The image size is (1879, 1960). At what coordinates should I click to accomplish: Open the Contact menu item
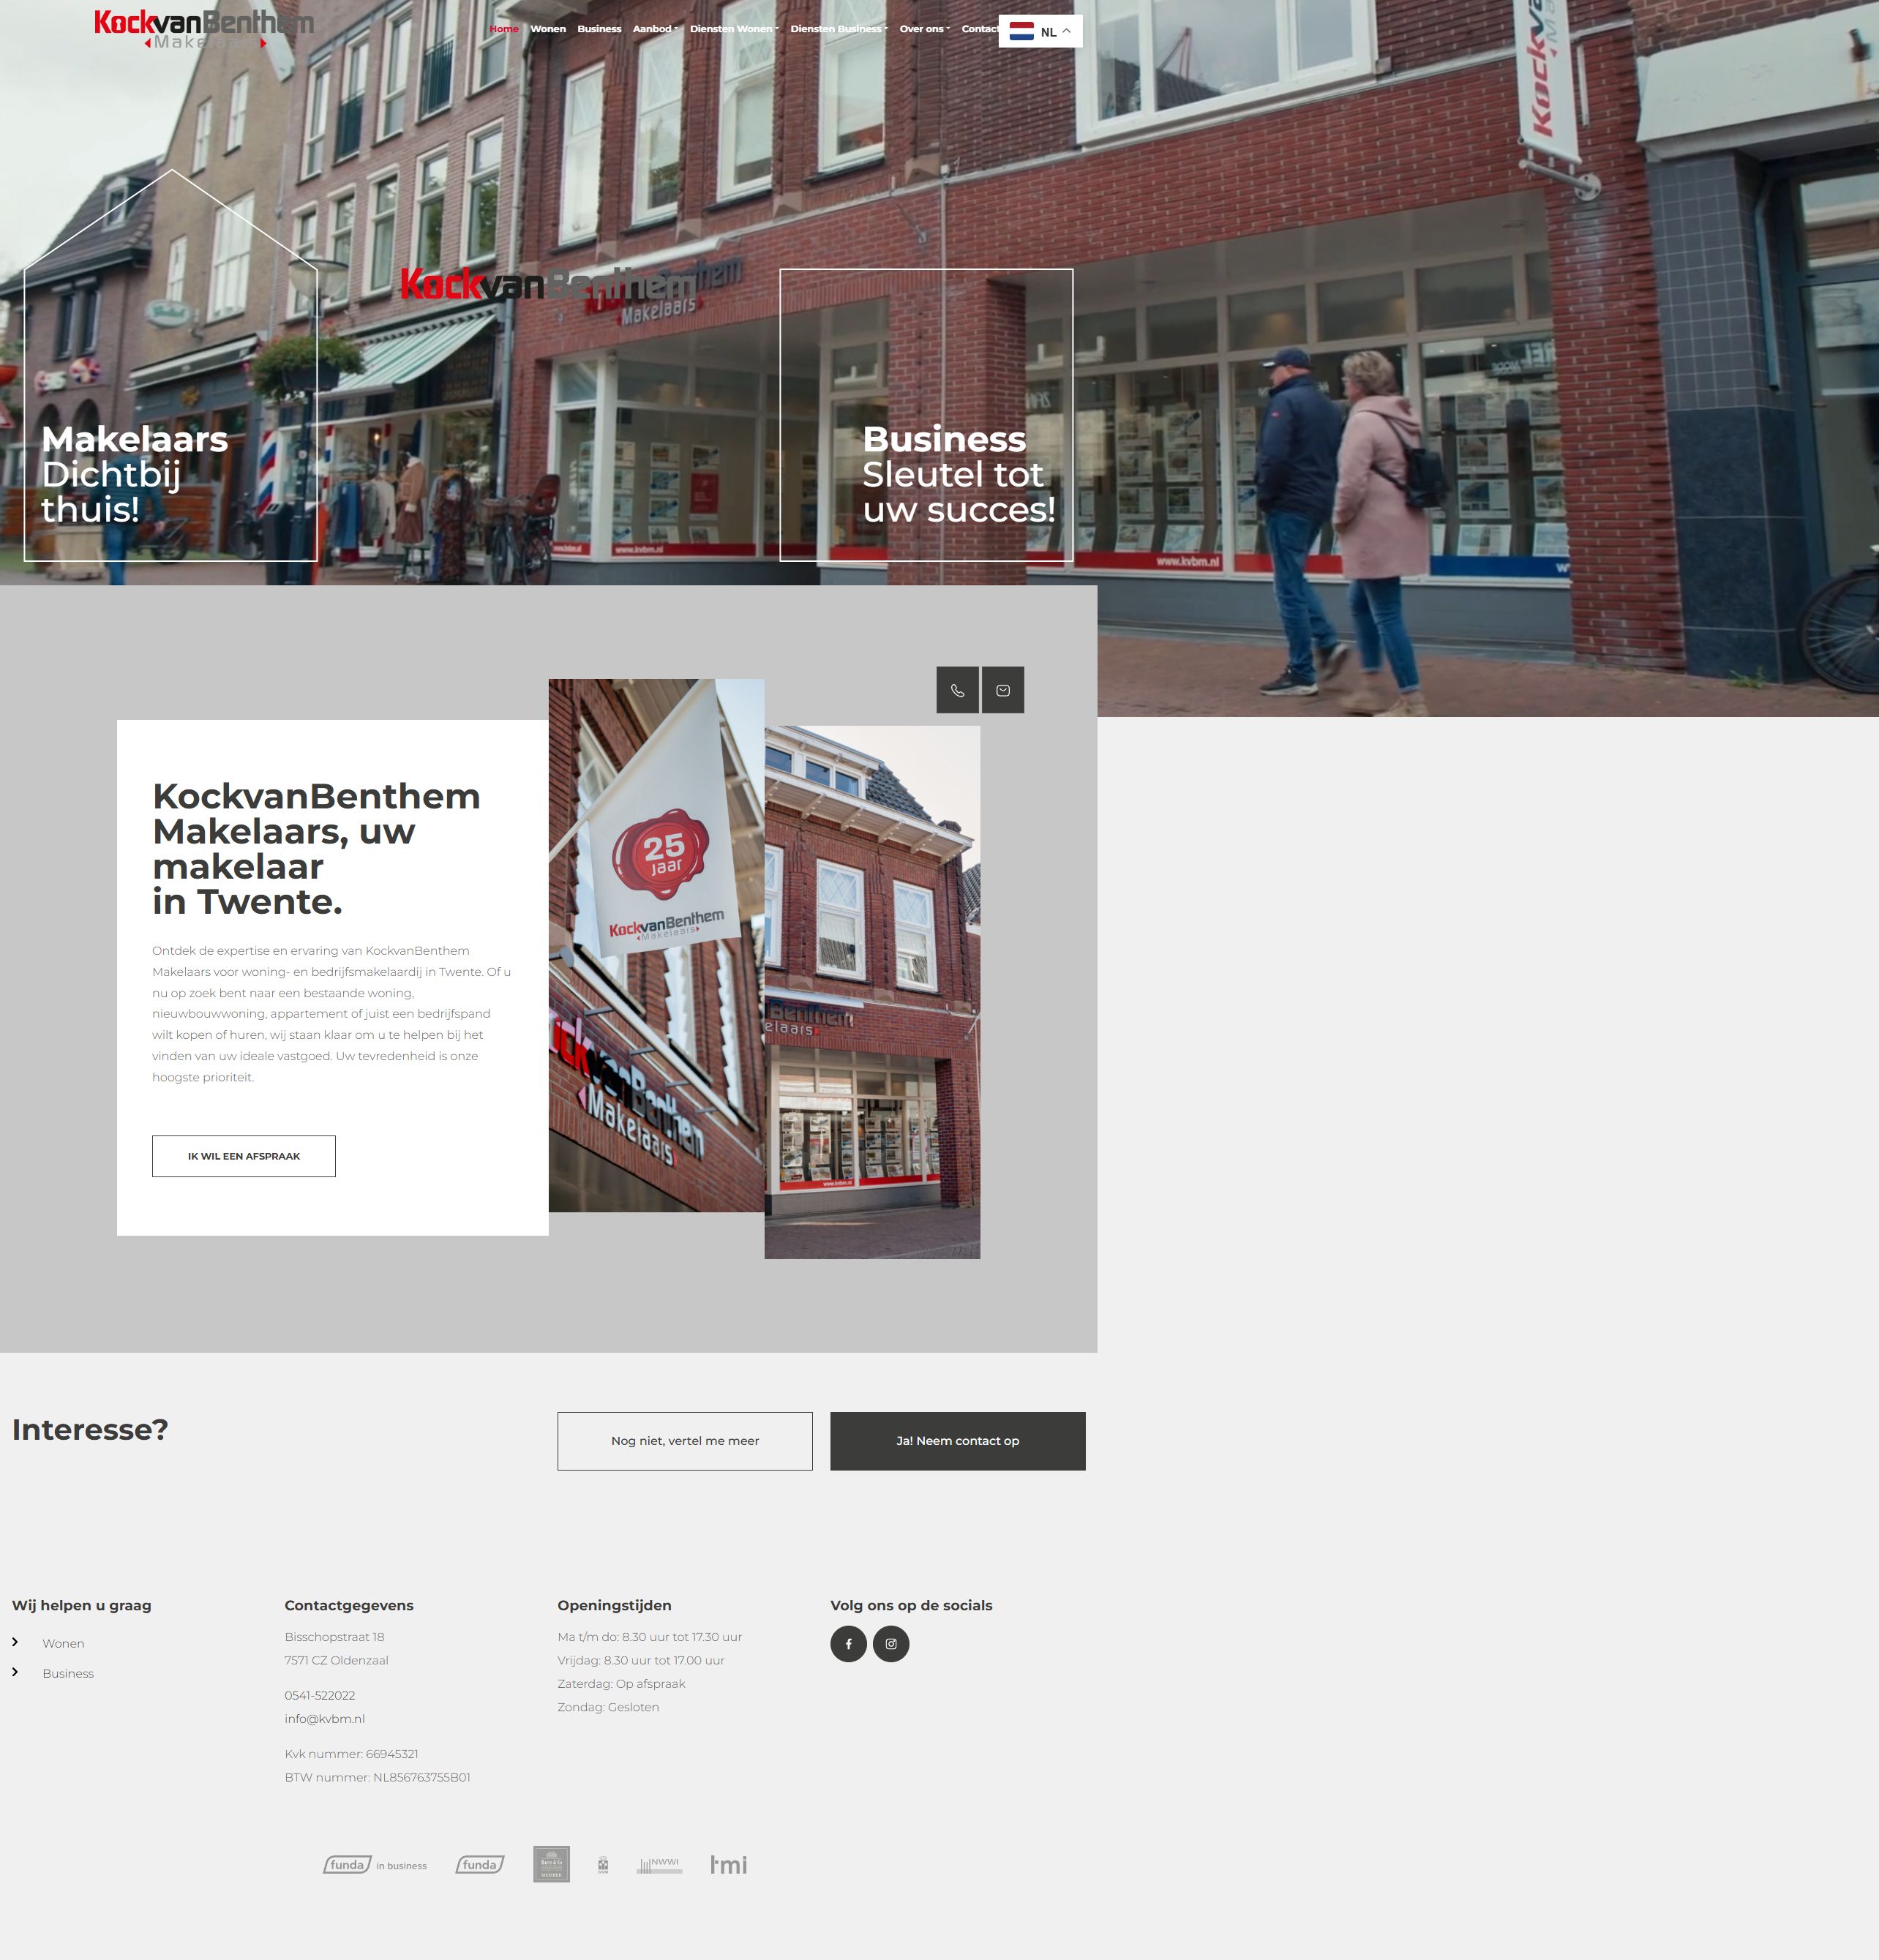tap(979, 29)
